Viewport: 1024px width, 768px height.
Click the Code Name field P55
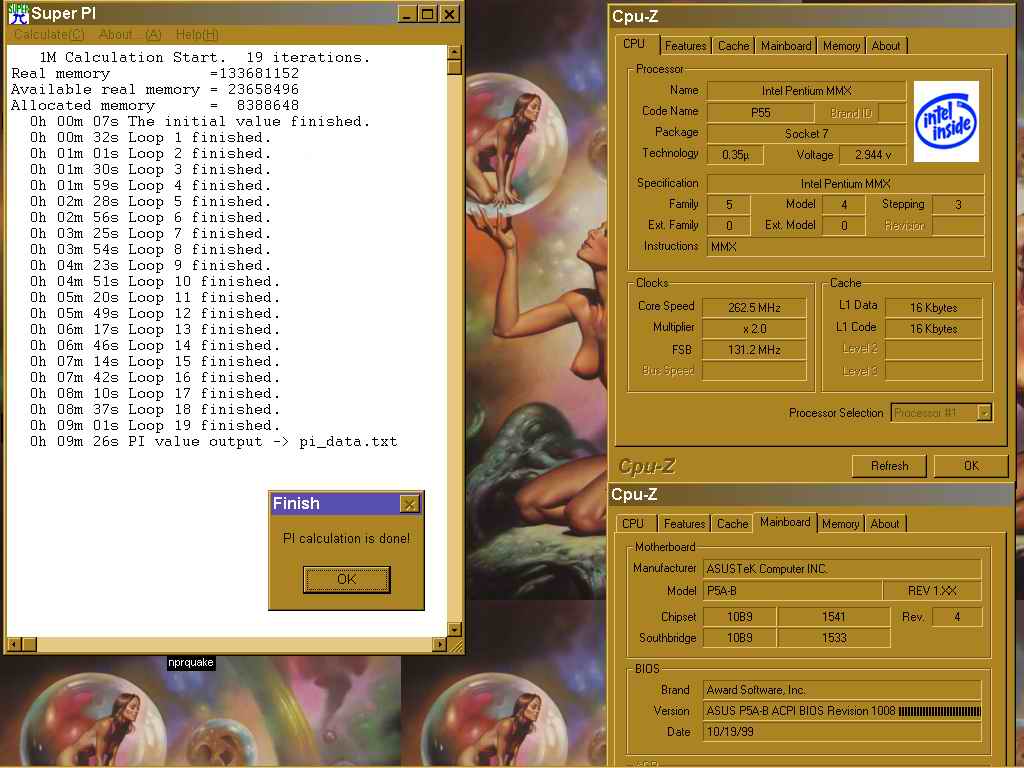[760, 112]
